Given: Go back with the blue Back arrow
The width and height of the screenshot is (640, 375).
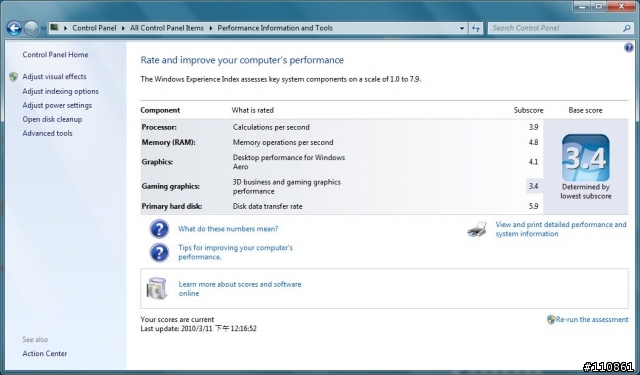Looking at the screenshot, I should (x=14, y=28).
